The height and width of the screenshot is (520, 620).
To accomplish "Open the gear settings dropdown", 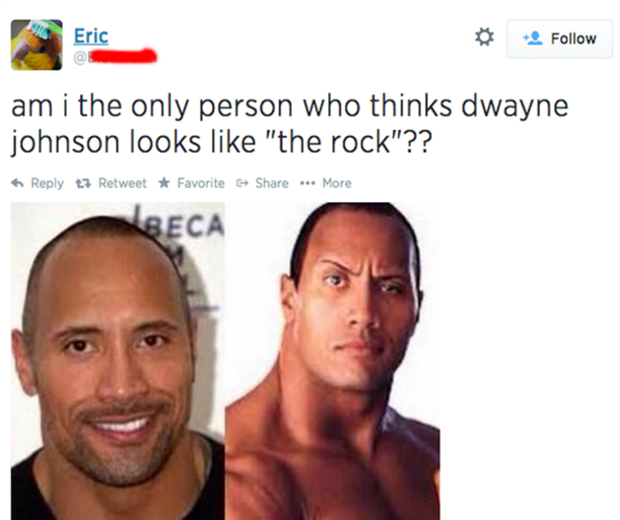I will (x=484, y=37).
